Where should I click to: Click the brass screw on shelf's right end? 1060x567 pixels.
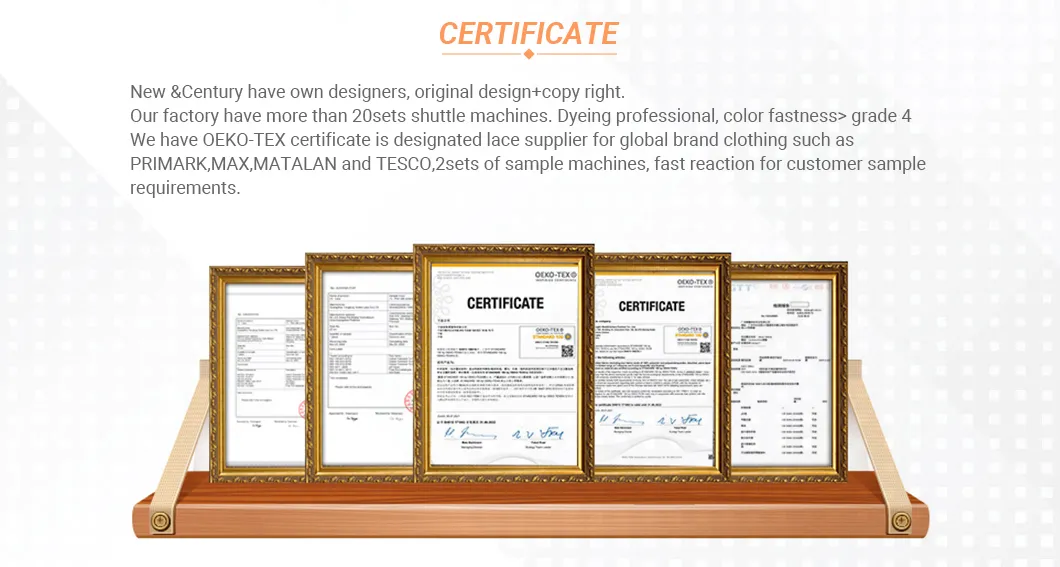902,520
